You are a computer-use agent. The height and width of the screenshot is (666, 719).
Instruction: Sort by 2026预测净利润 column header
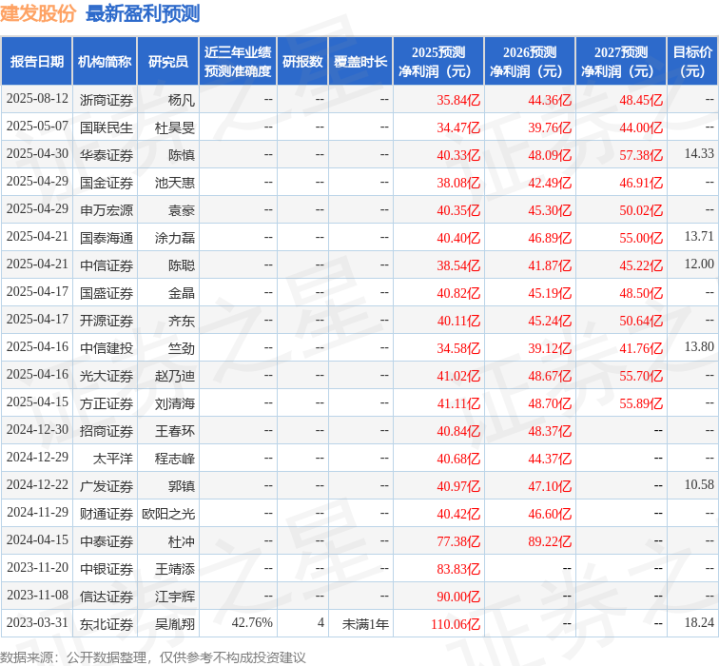(x=529, y=62)
